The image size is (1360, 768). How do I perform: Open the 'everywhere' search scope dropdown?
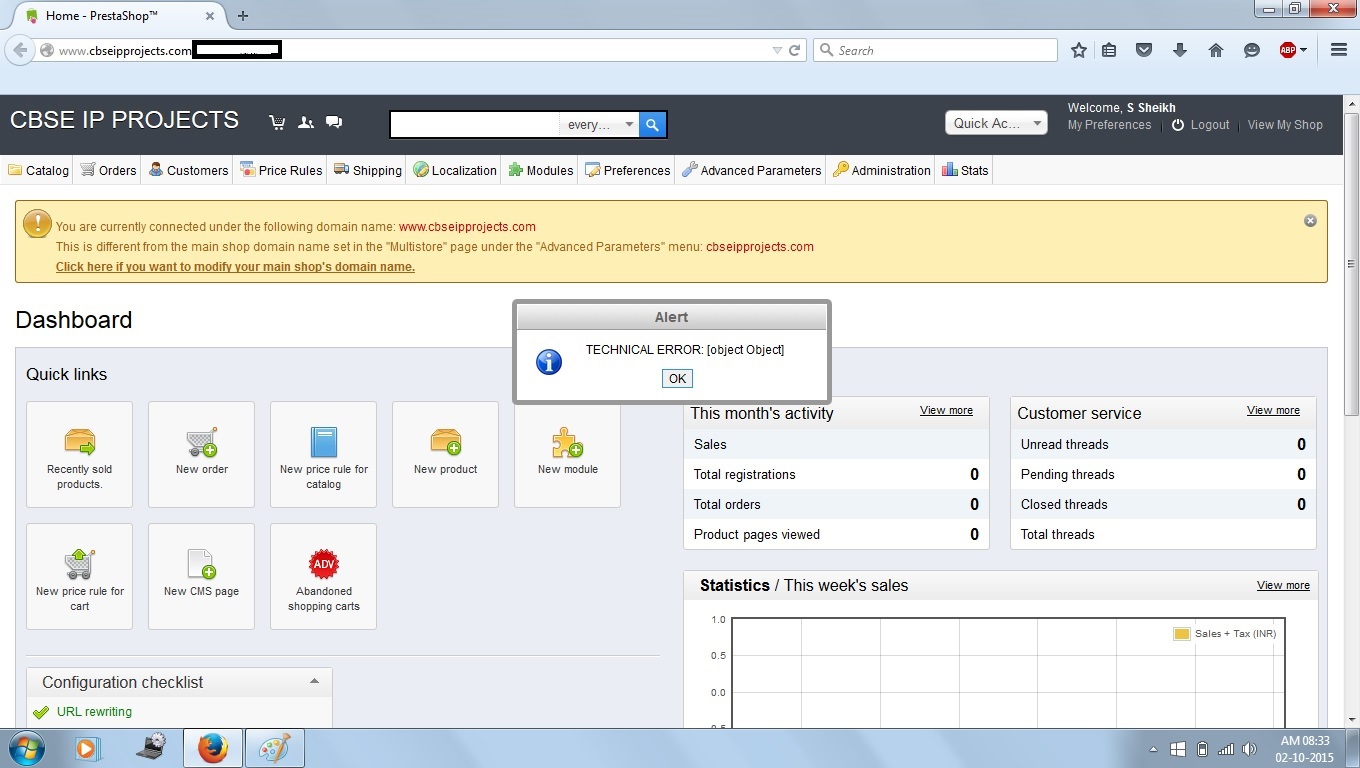click(600, 125)
